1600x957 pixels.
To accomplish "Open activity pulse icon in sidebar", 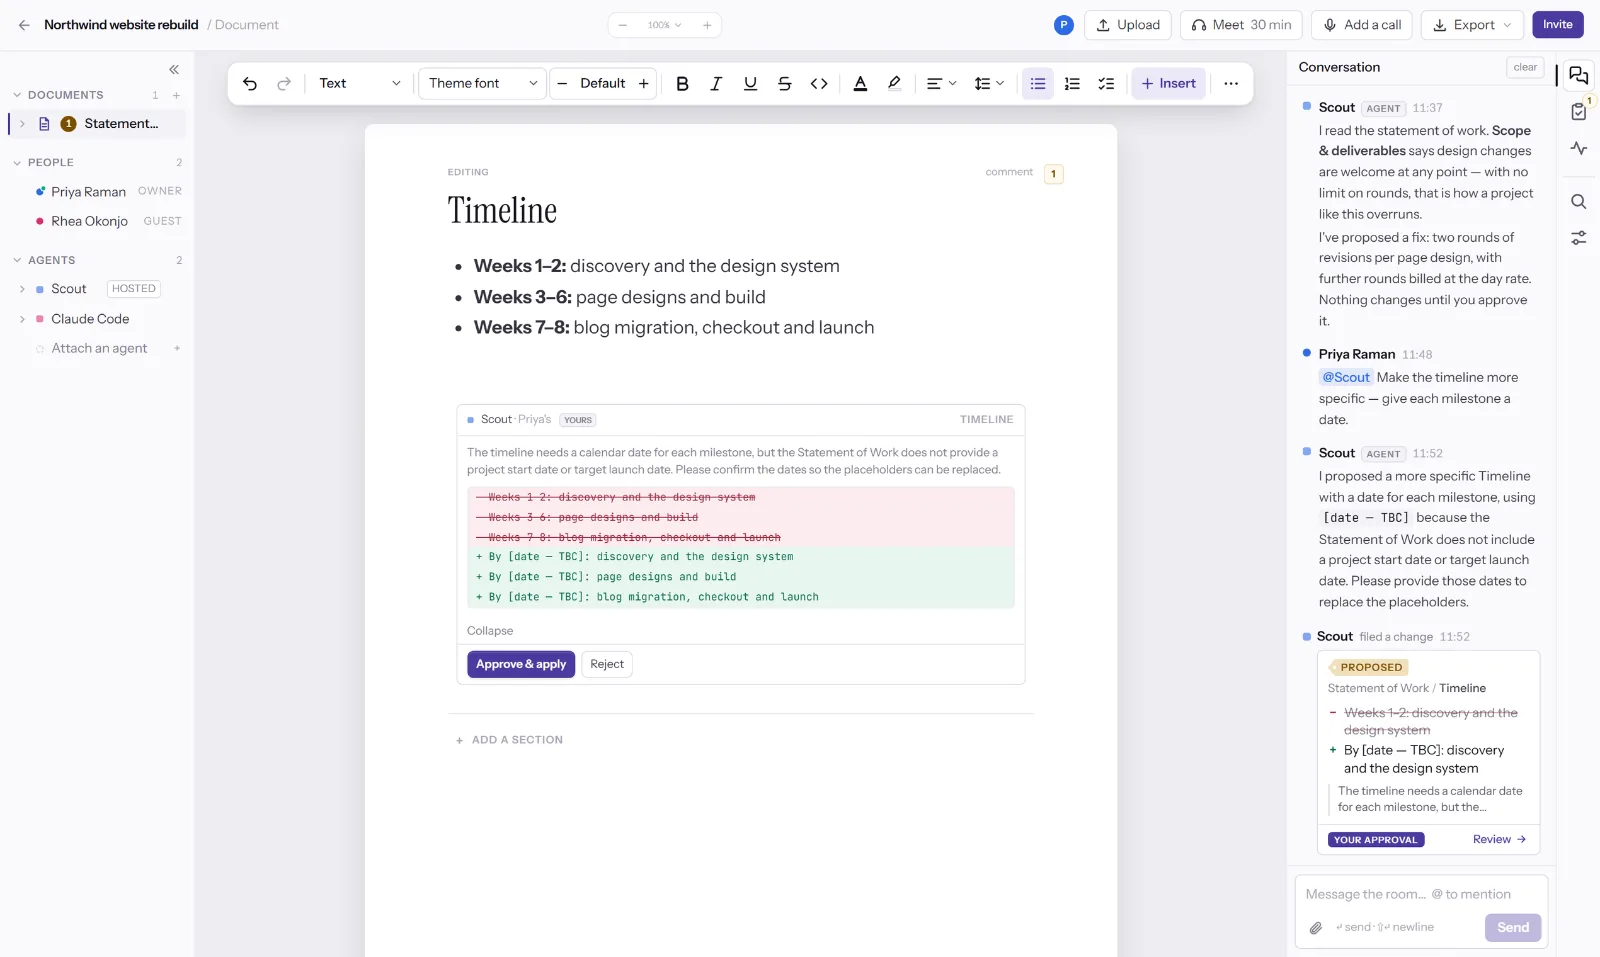I will (1579, 148).
